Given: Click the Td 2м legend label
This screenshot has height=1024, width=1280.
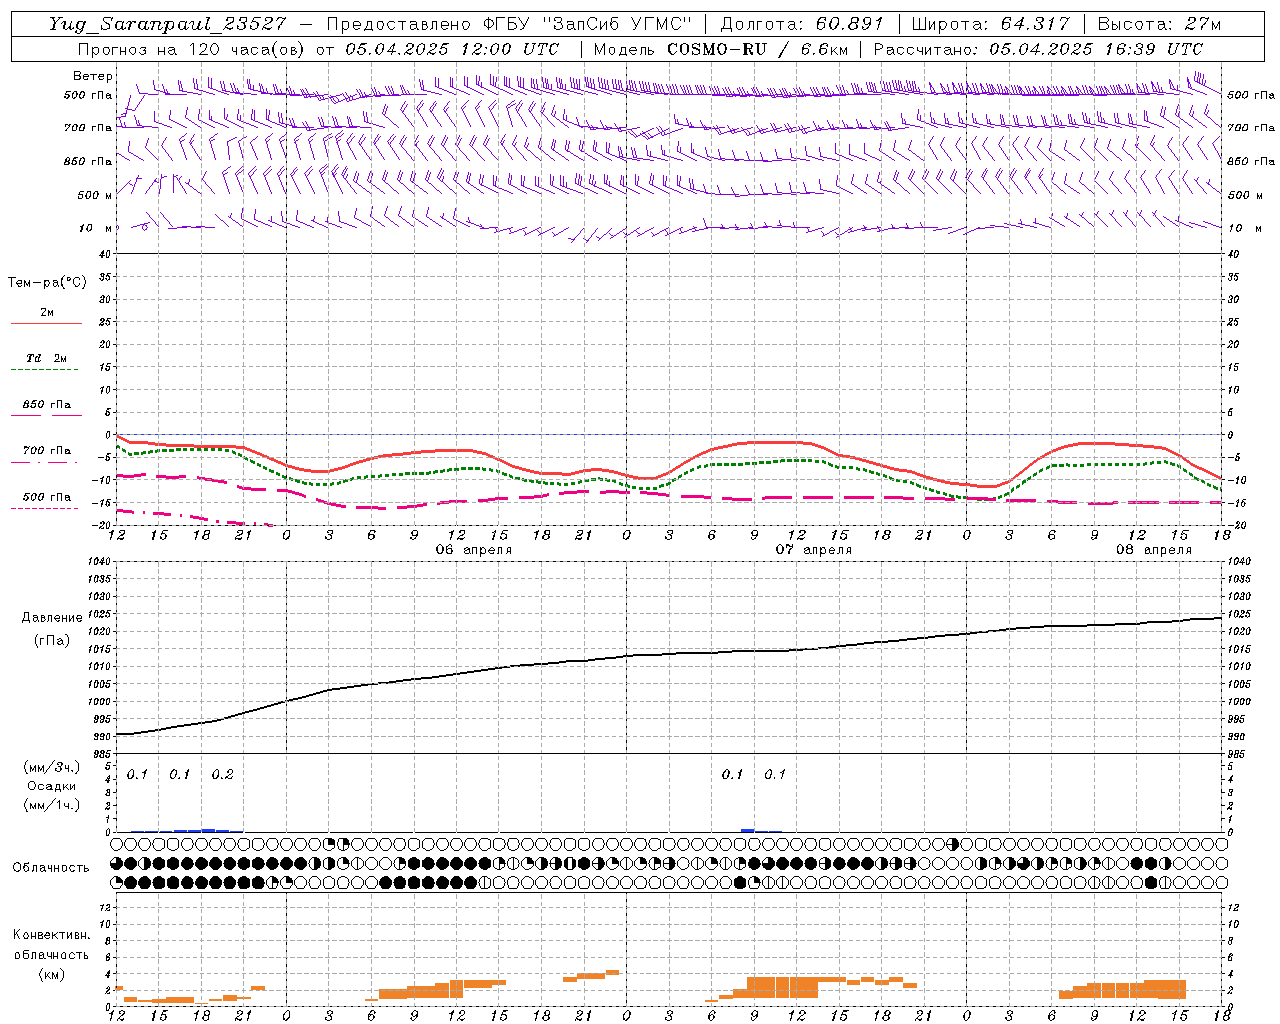Looking at the screenshot, I should 47,358.
